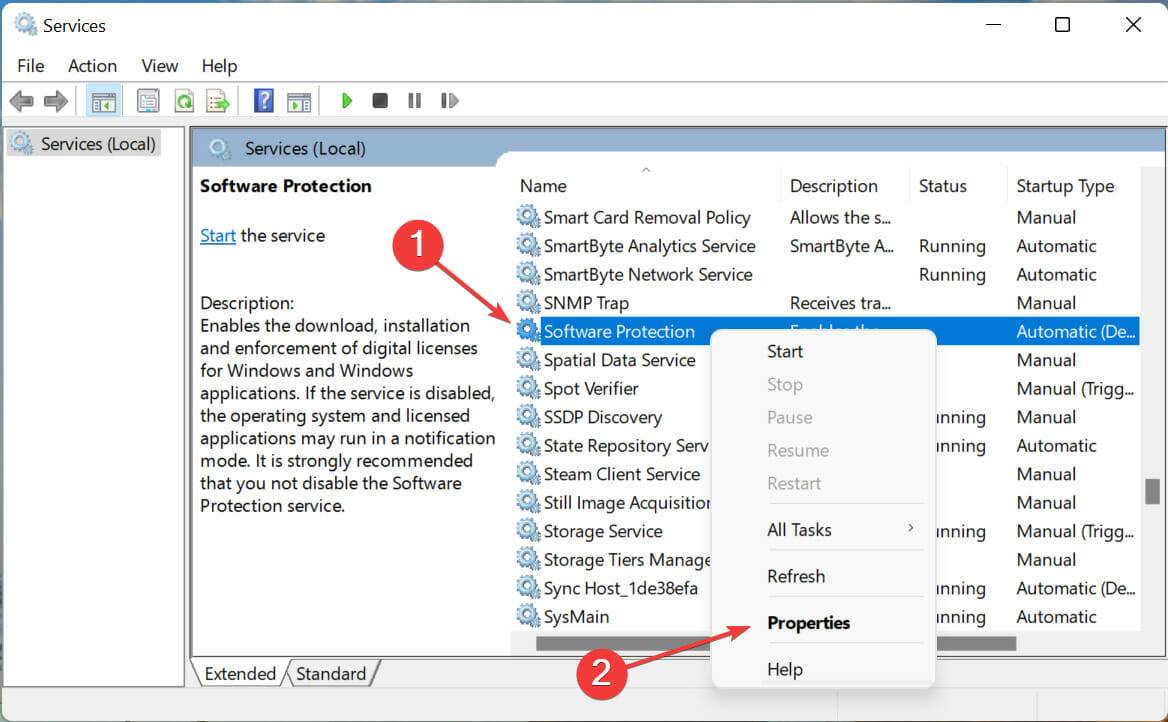
Task: Click gear icon beside SNMP Trap
Action: point(528,302)
